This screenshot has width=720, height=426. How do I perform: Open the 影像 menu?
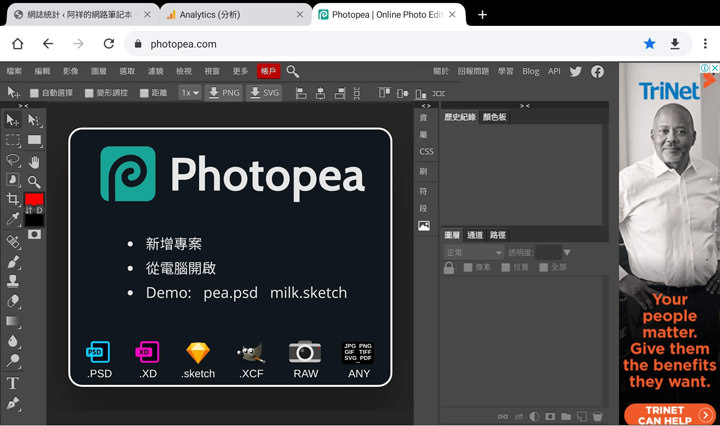71,71
